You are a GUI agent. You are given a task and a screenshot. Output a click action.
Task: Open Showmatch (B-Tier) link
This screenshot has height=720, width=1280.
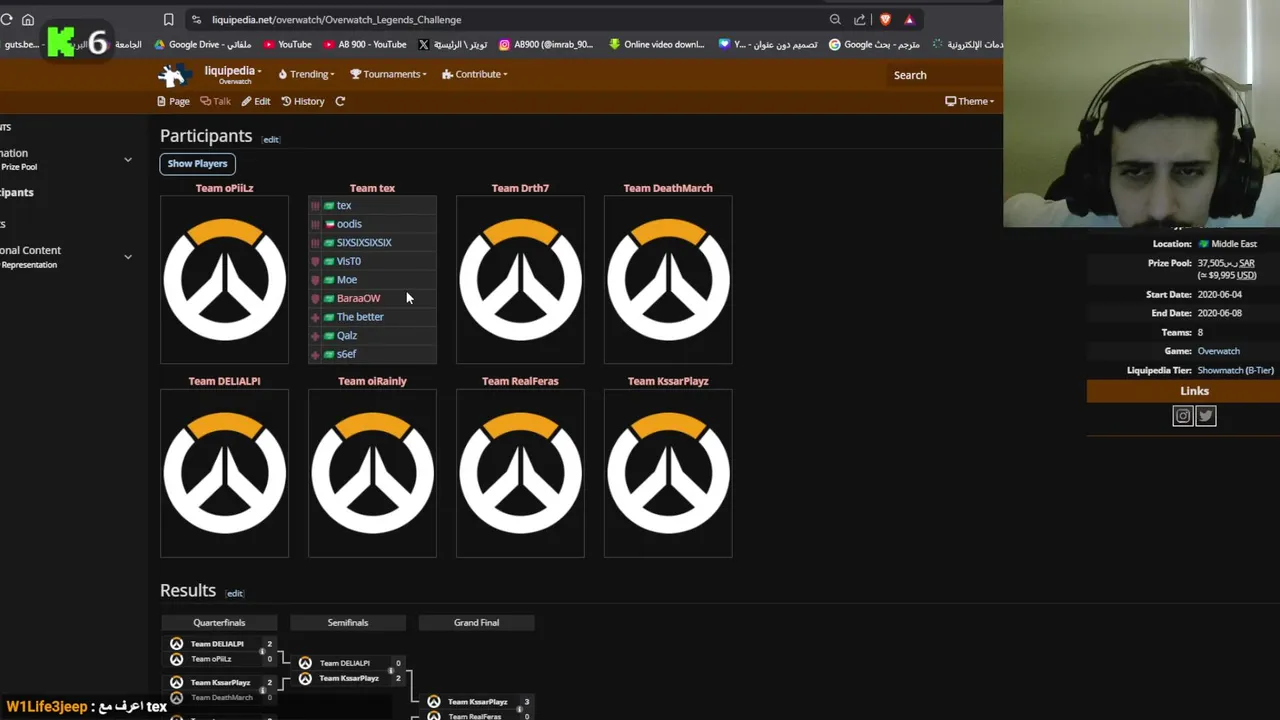pos(1235,370)
